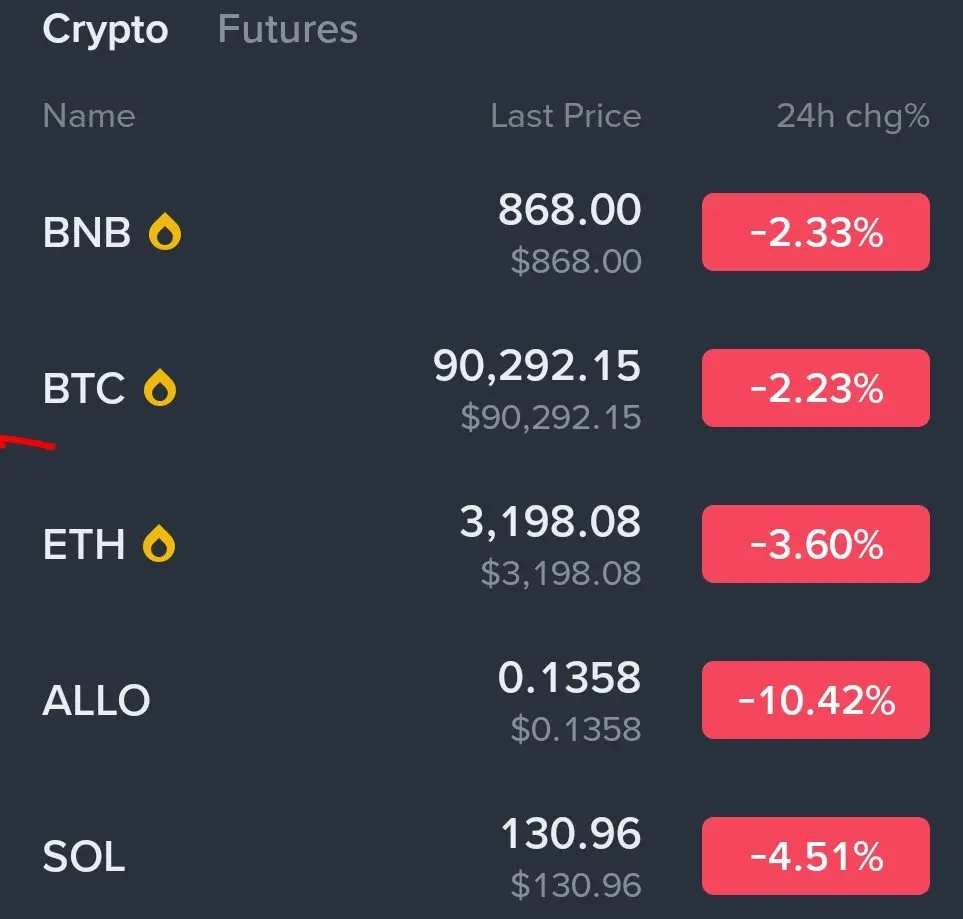963x919 pixels.
Task: Select the Crypto tab
Action: pos(105,30)
